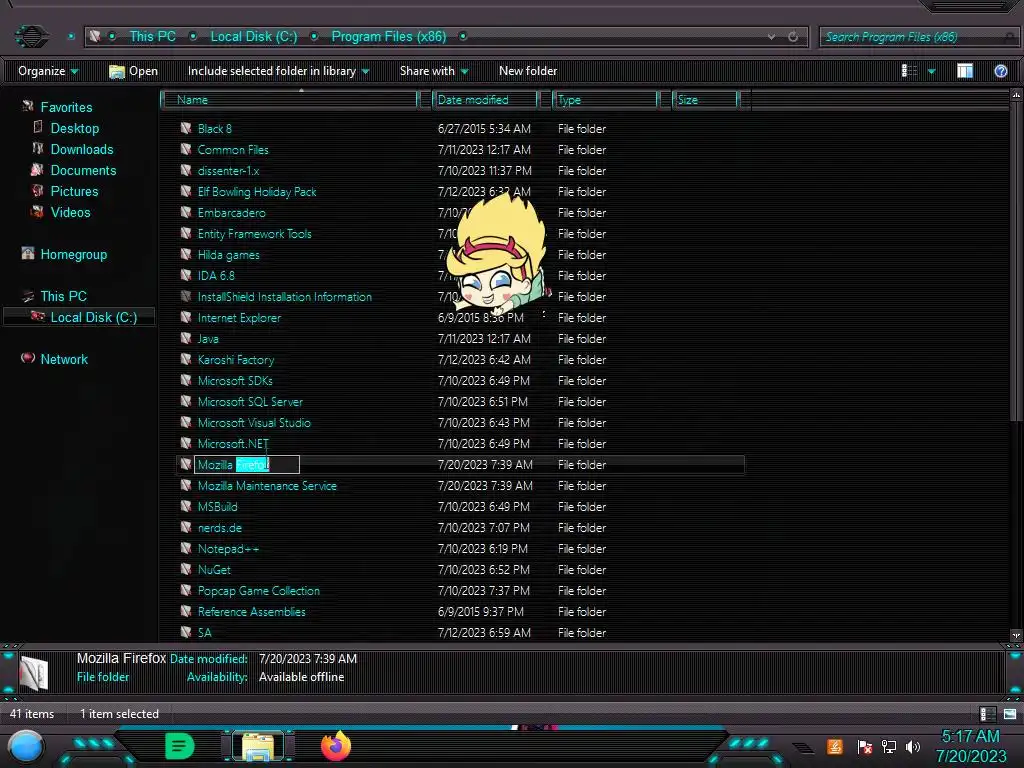The width and height of the screenshot is (1024, 768).
Task: Select the Common Files folder
Action: click(x=232, y=149)
